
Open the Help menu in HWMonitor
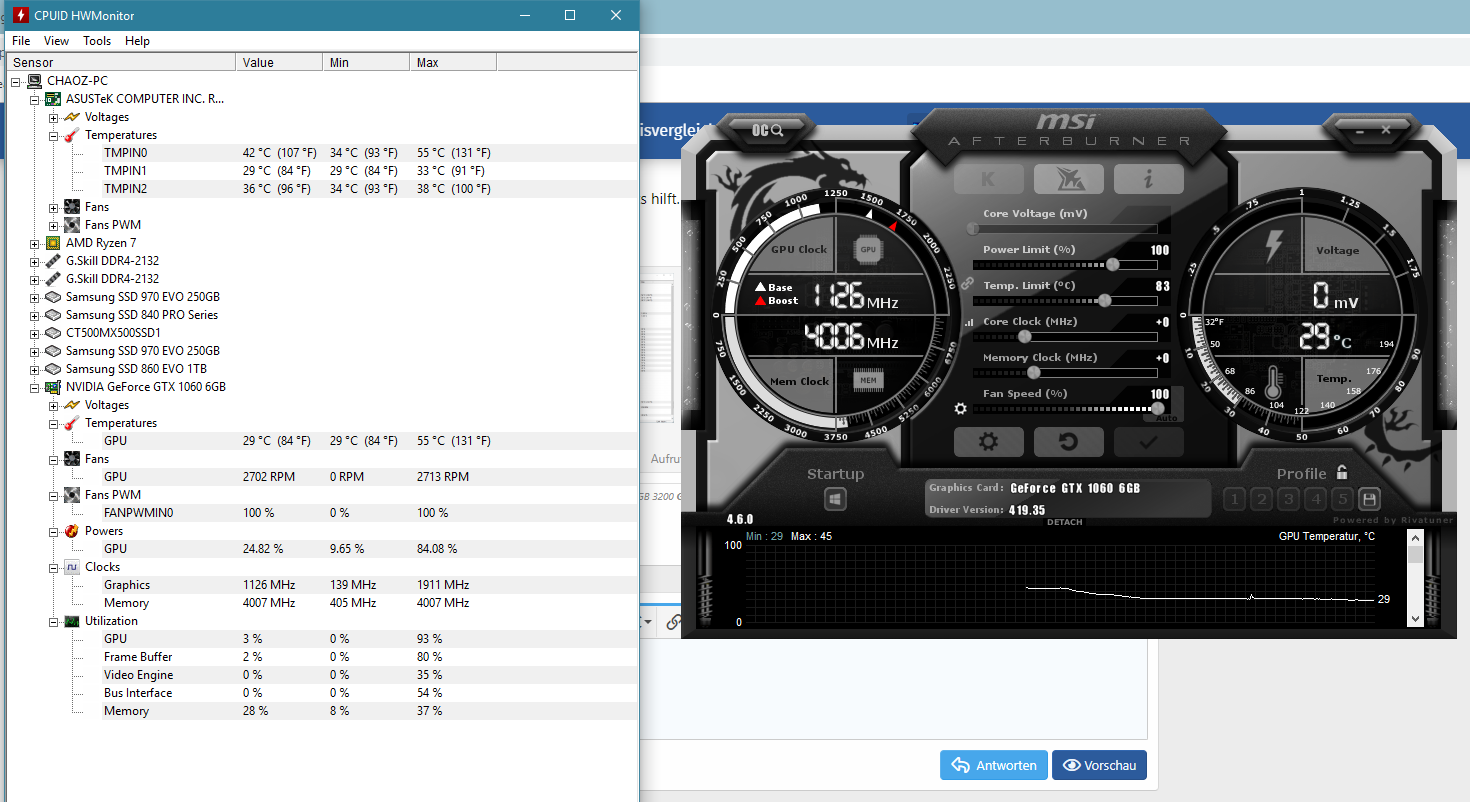(x=137, y=41)
